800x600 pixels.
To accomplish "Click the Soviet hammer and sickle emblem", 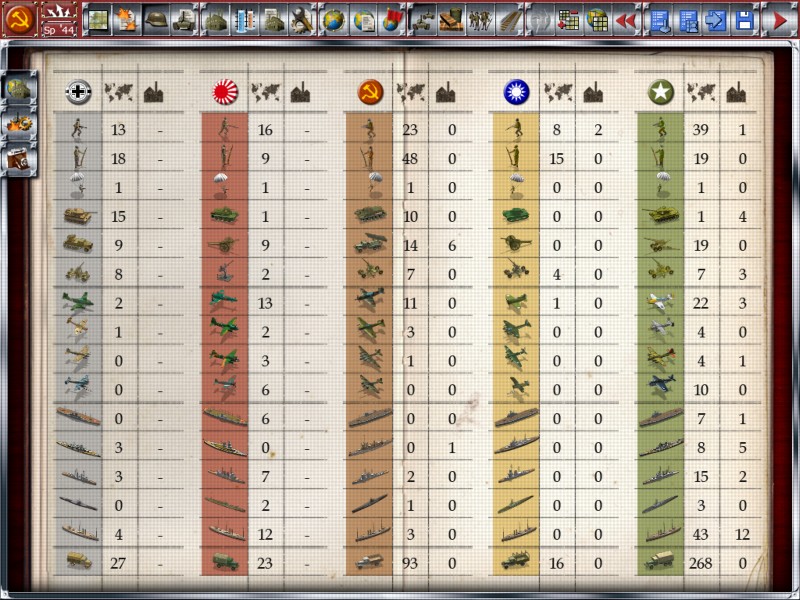I will [20, 19].
